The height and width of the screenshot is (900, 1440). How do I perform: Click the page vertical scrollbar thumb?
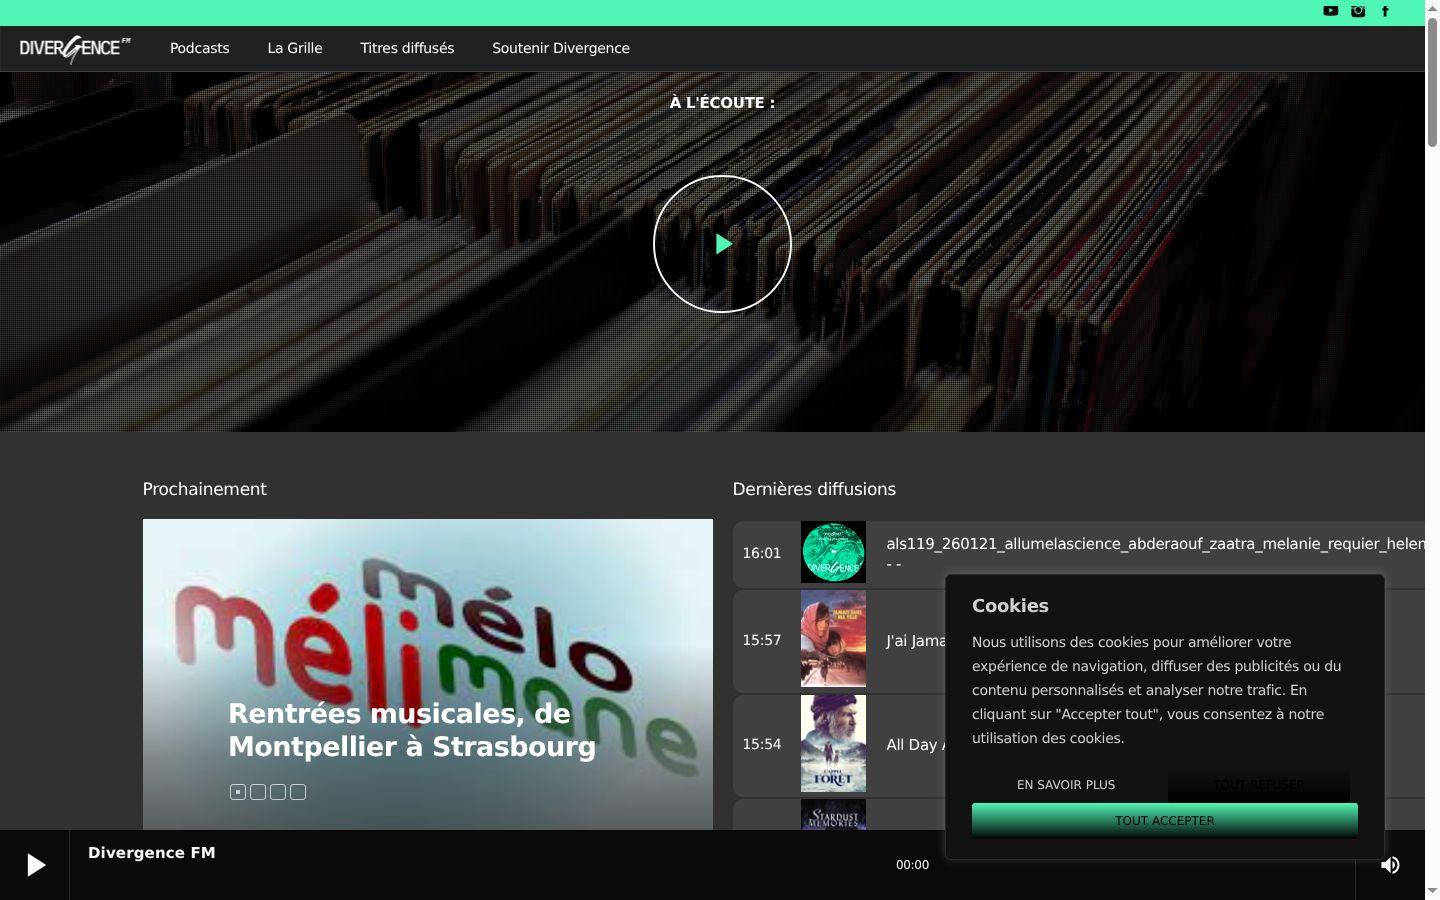(x=1432, y=82)
